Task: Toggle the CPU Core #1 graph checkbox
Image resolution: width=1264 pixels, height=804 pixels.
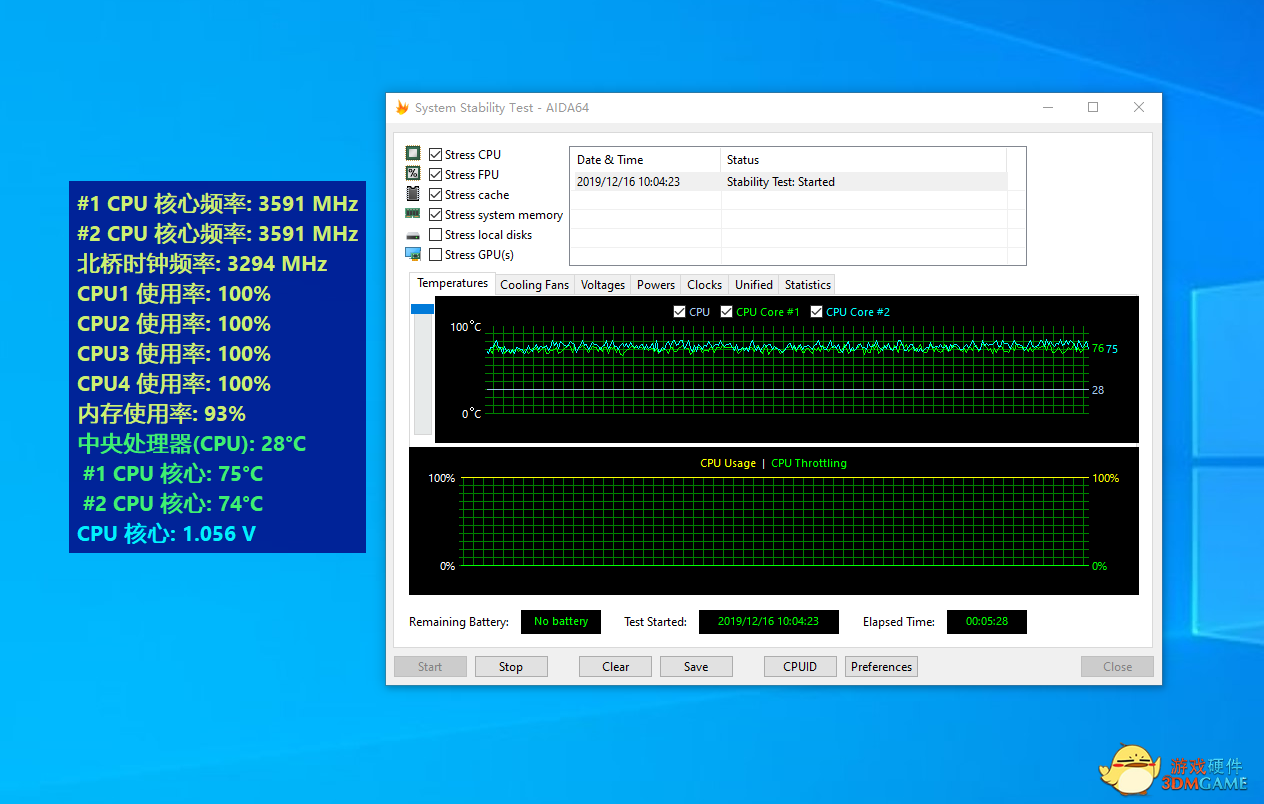Action: [727, 312]
